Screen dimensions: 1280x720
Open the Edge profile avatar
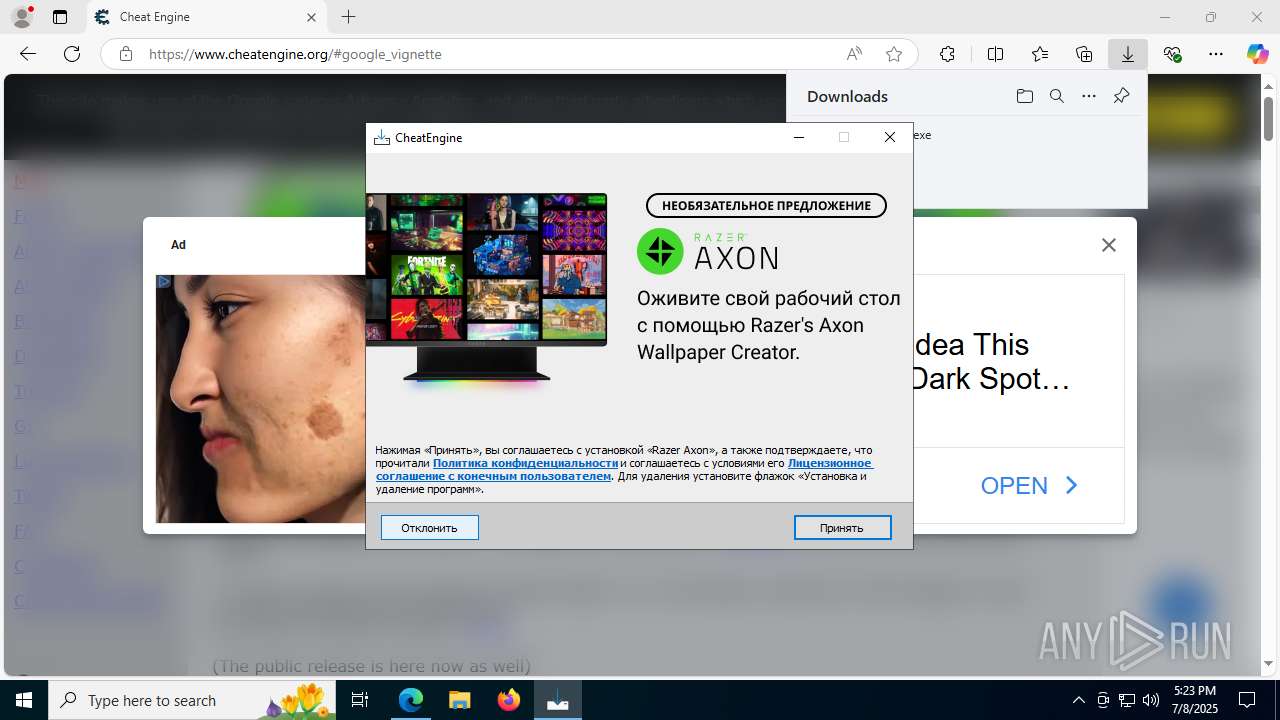tap(22, 17)
